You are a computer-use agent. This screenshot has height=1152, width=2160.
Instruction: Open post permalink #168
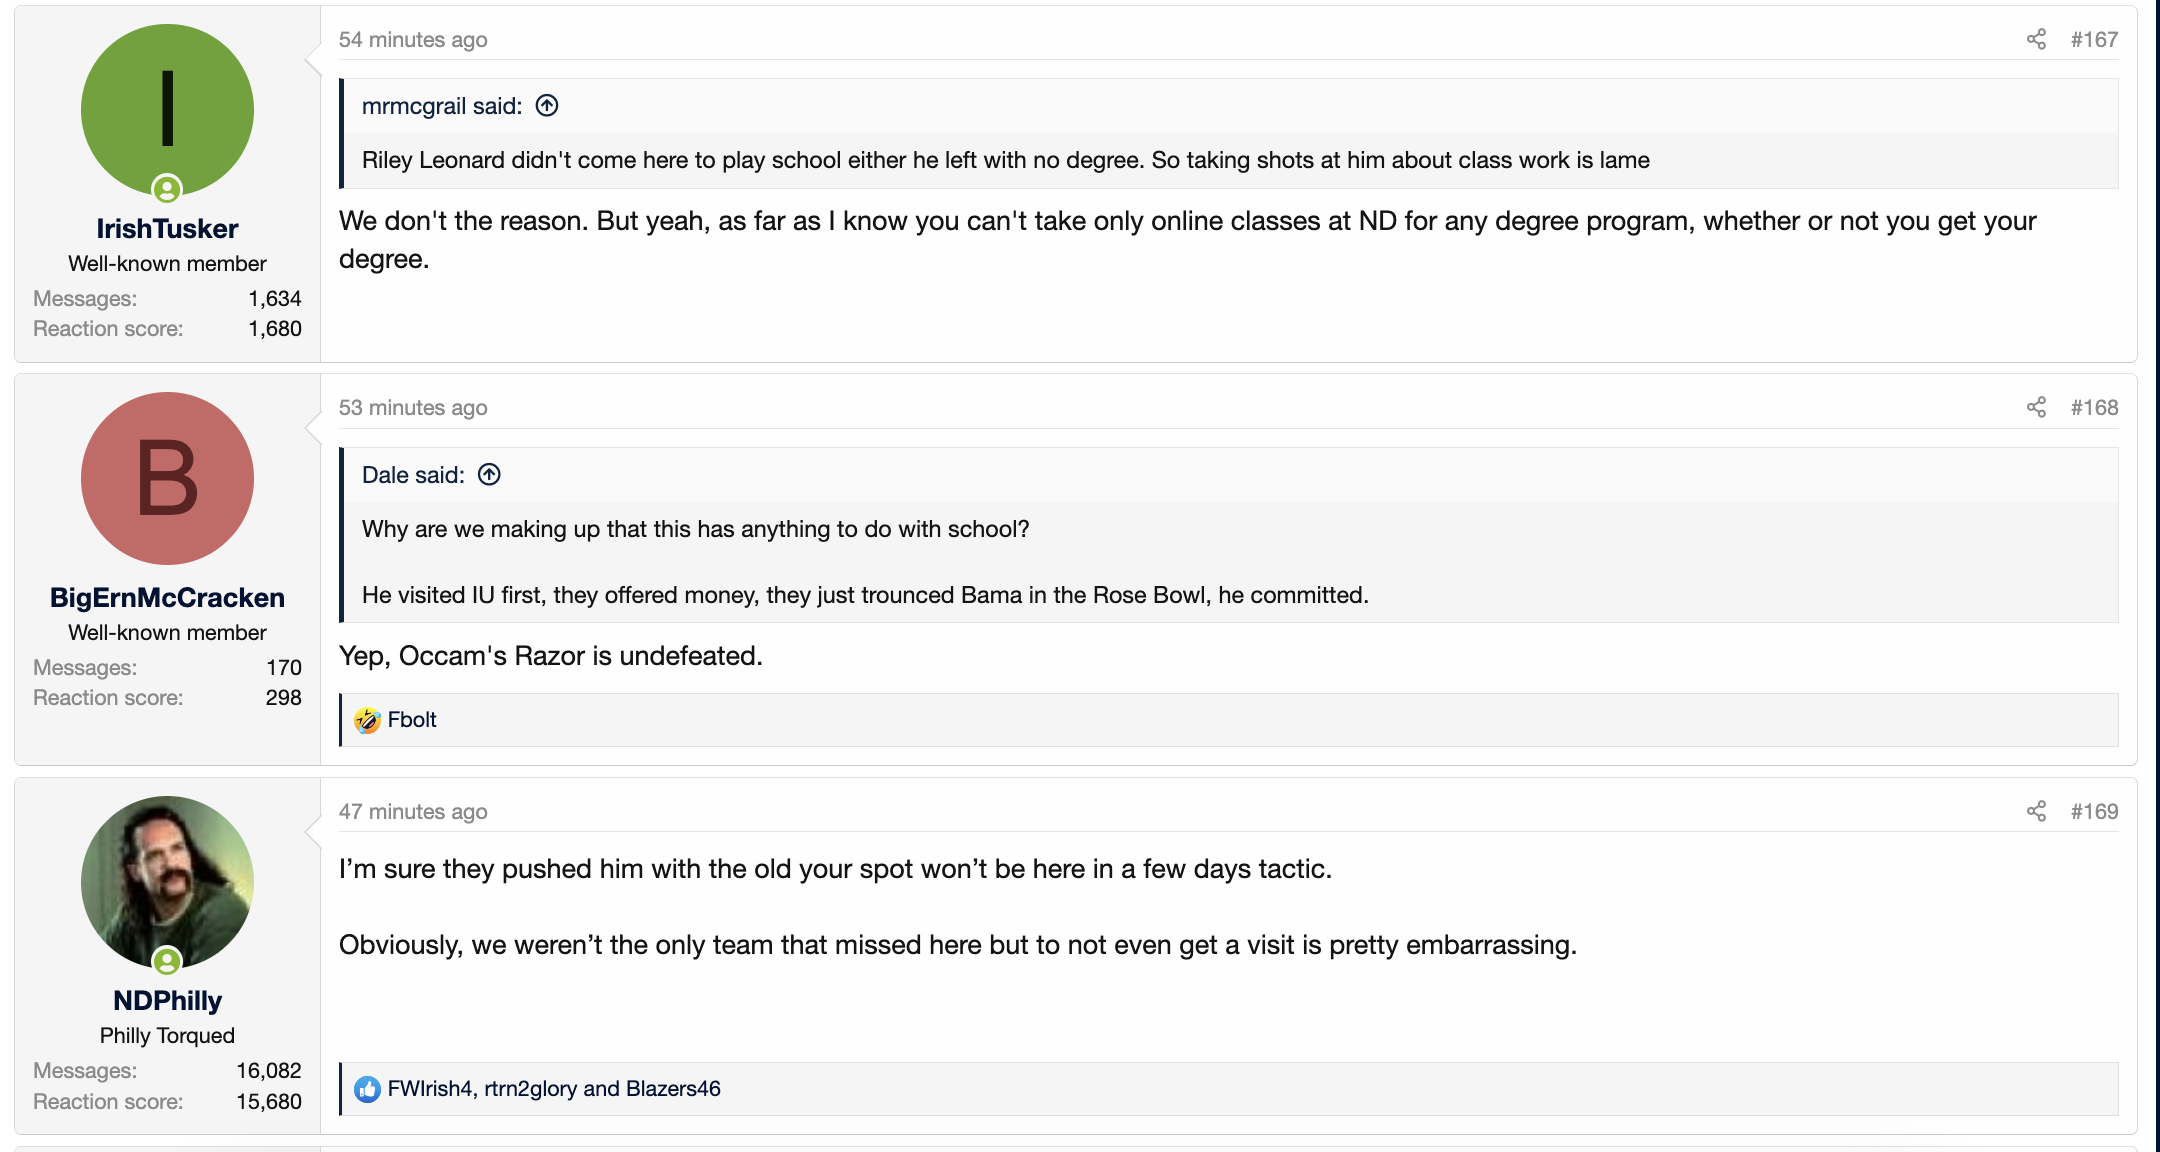pos(2094,407)
